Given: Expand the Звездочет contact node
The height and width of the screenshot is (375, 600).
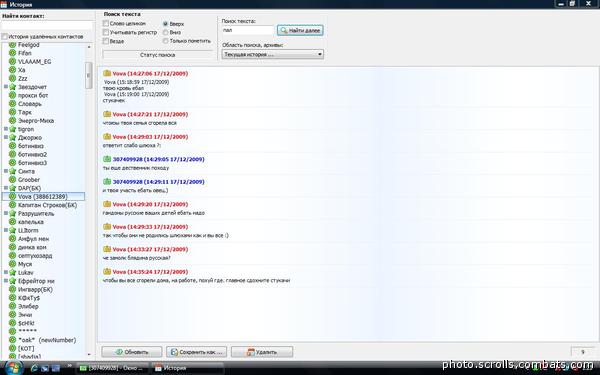Looking at the screenshot, I should pyautogui.click(x=6, y=87).
